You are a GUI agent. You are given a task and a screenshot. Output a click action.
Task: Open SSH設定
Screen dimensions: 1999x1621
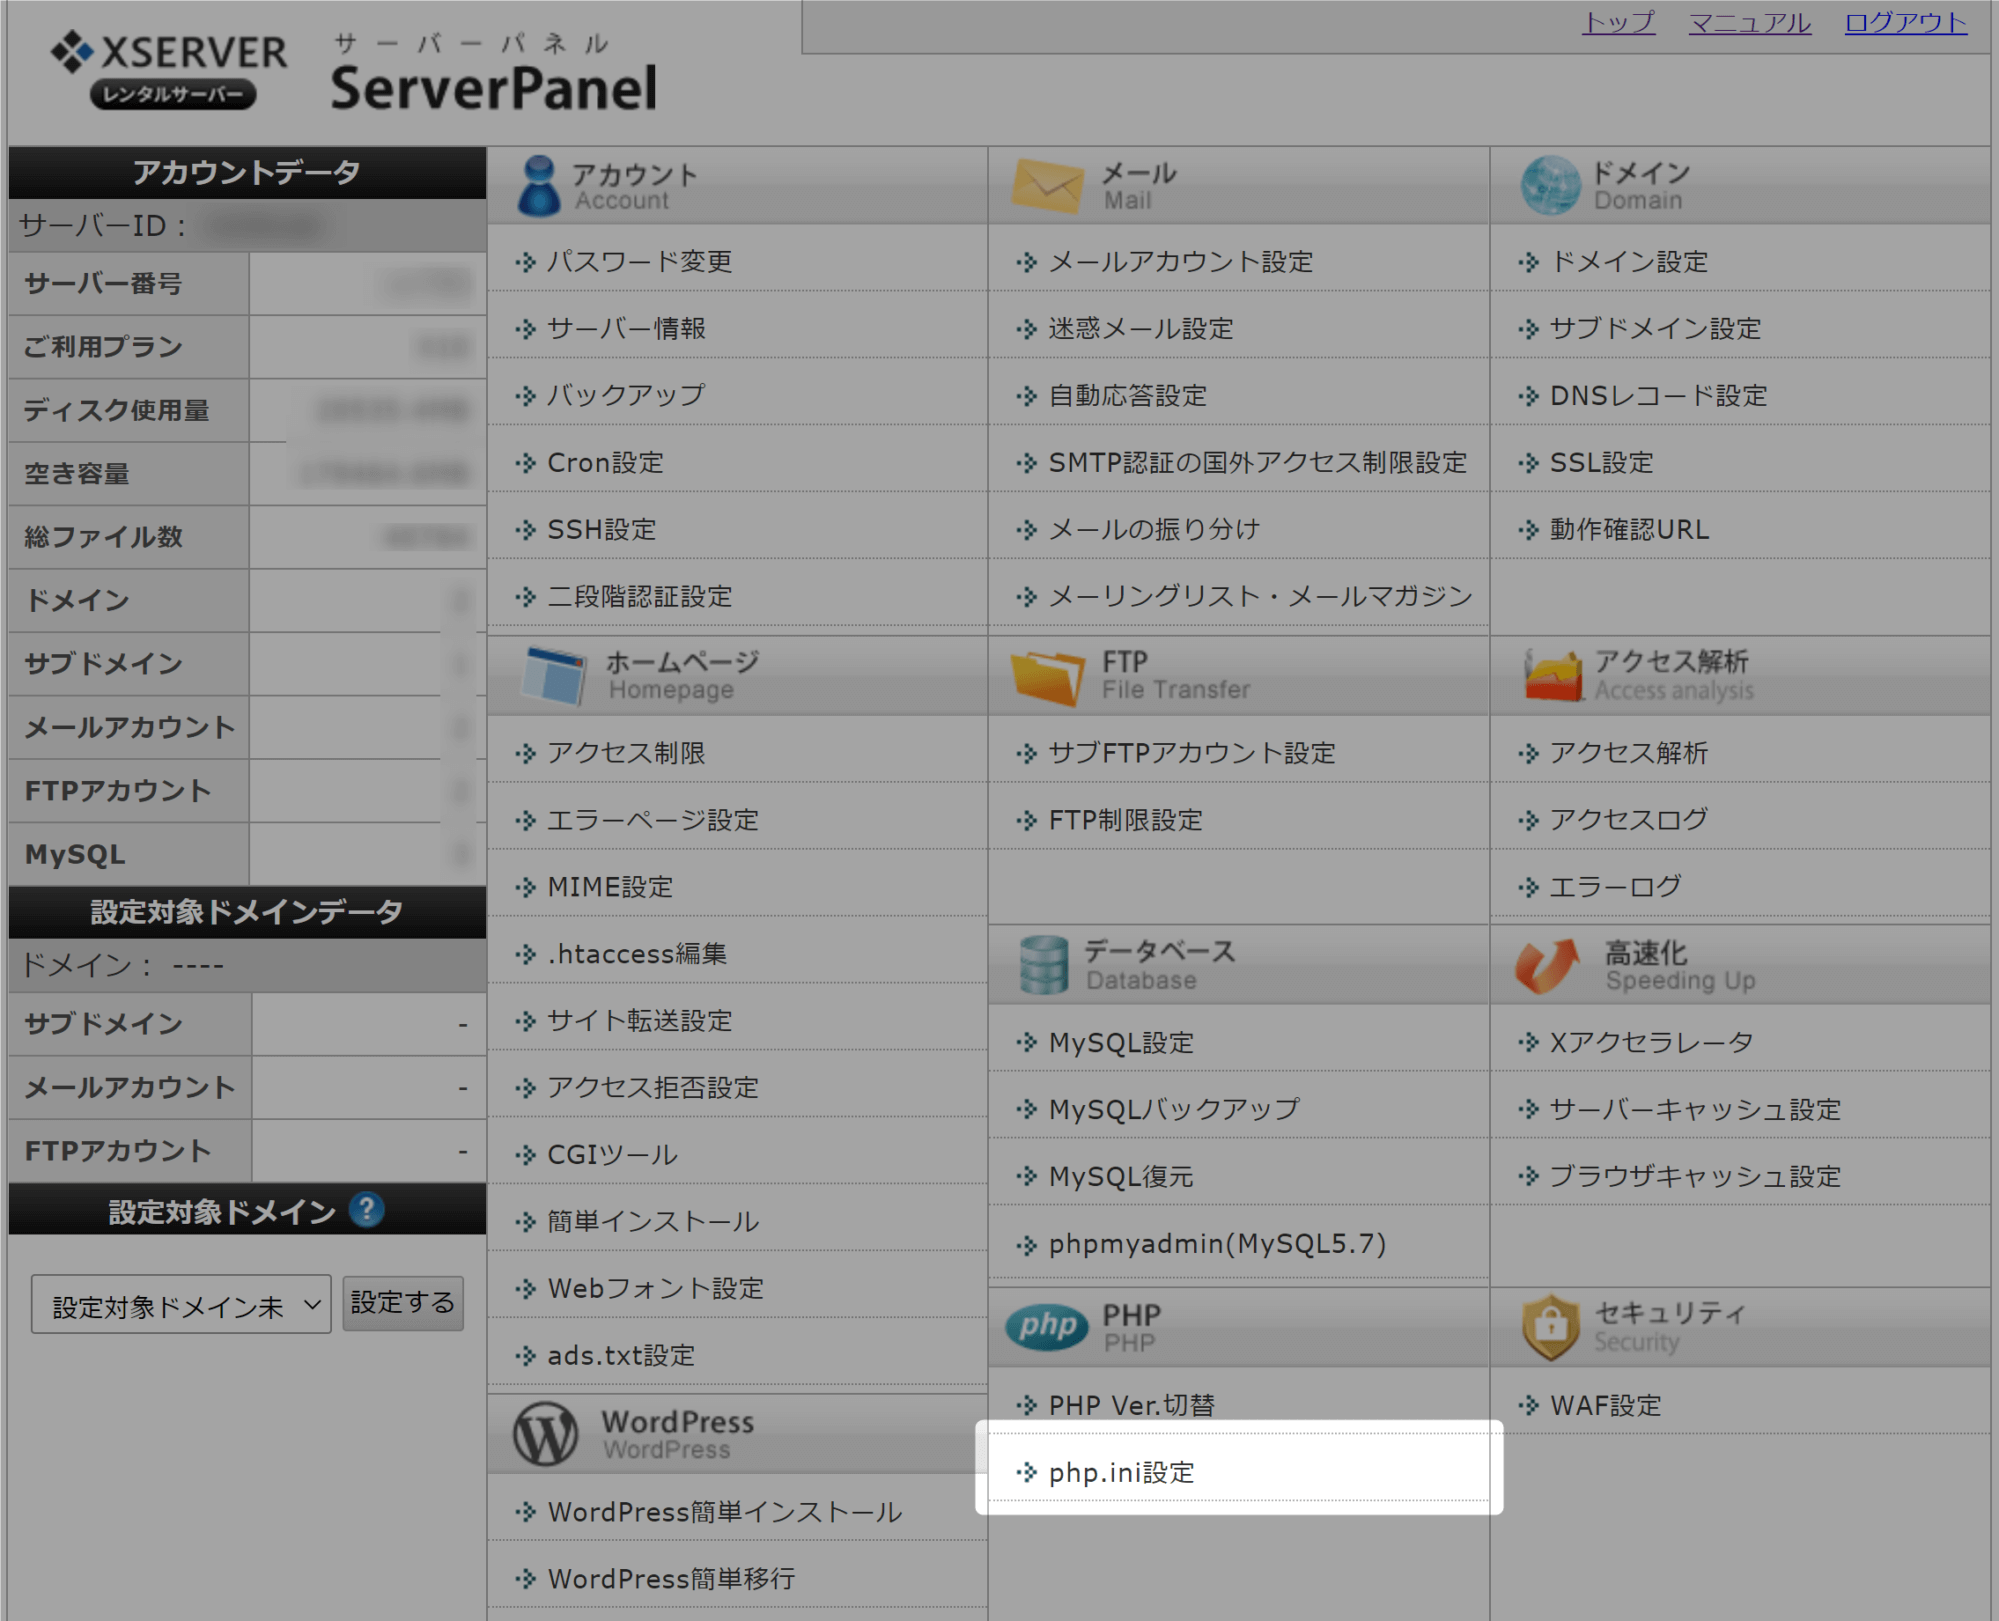601,530
